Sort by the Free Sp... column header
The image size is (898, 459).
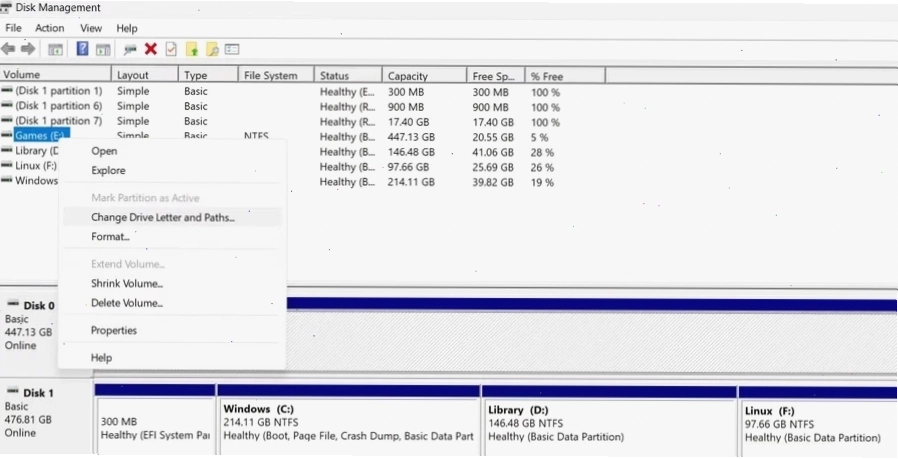[x=496, y=76]
